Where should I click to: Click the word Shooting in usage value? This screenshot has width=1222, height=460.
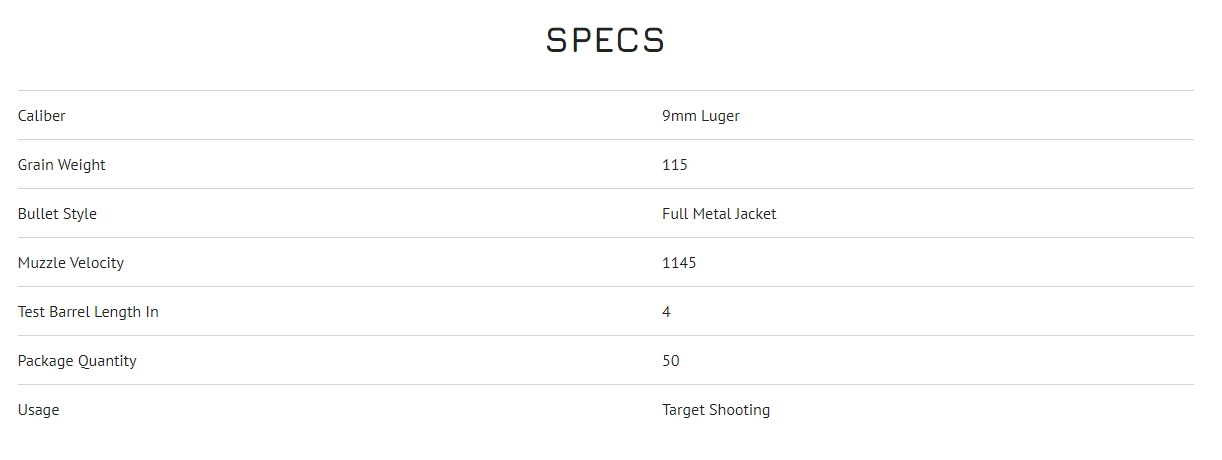tap(740, 410)
